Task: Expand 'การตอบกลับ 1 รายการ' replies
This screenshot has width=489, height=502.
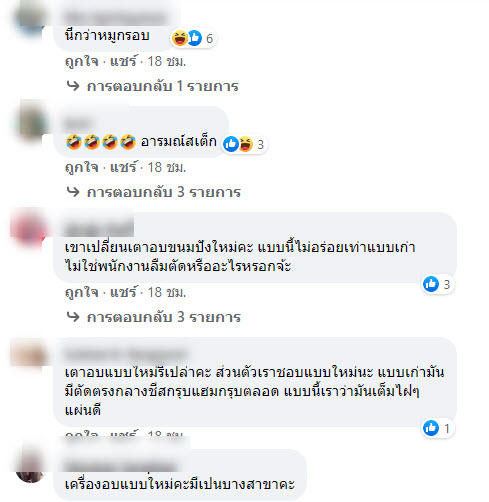Action: (162, 86)
